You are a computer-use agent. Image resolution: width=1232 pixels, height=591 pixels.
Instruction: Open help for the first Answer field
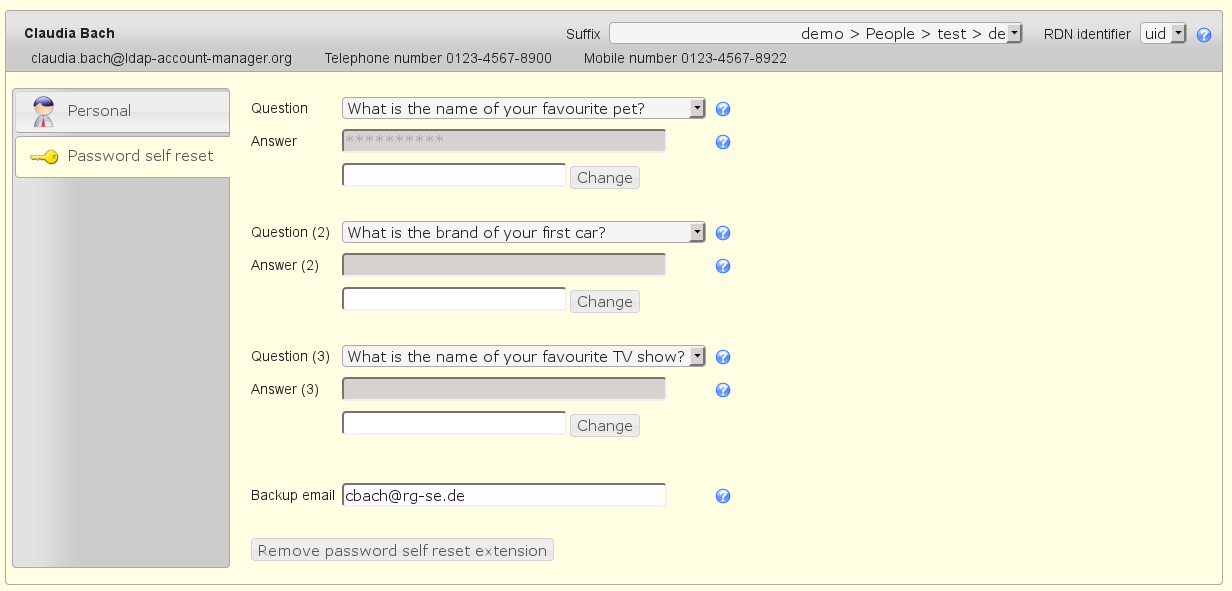click(x=723, y=142)
